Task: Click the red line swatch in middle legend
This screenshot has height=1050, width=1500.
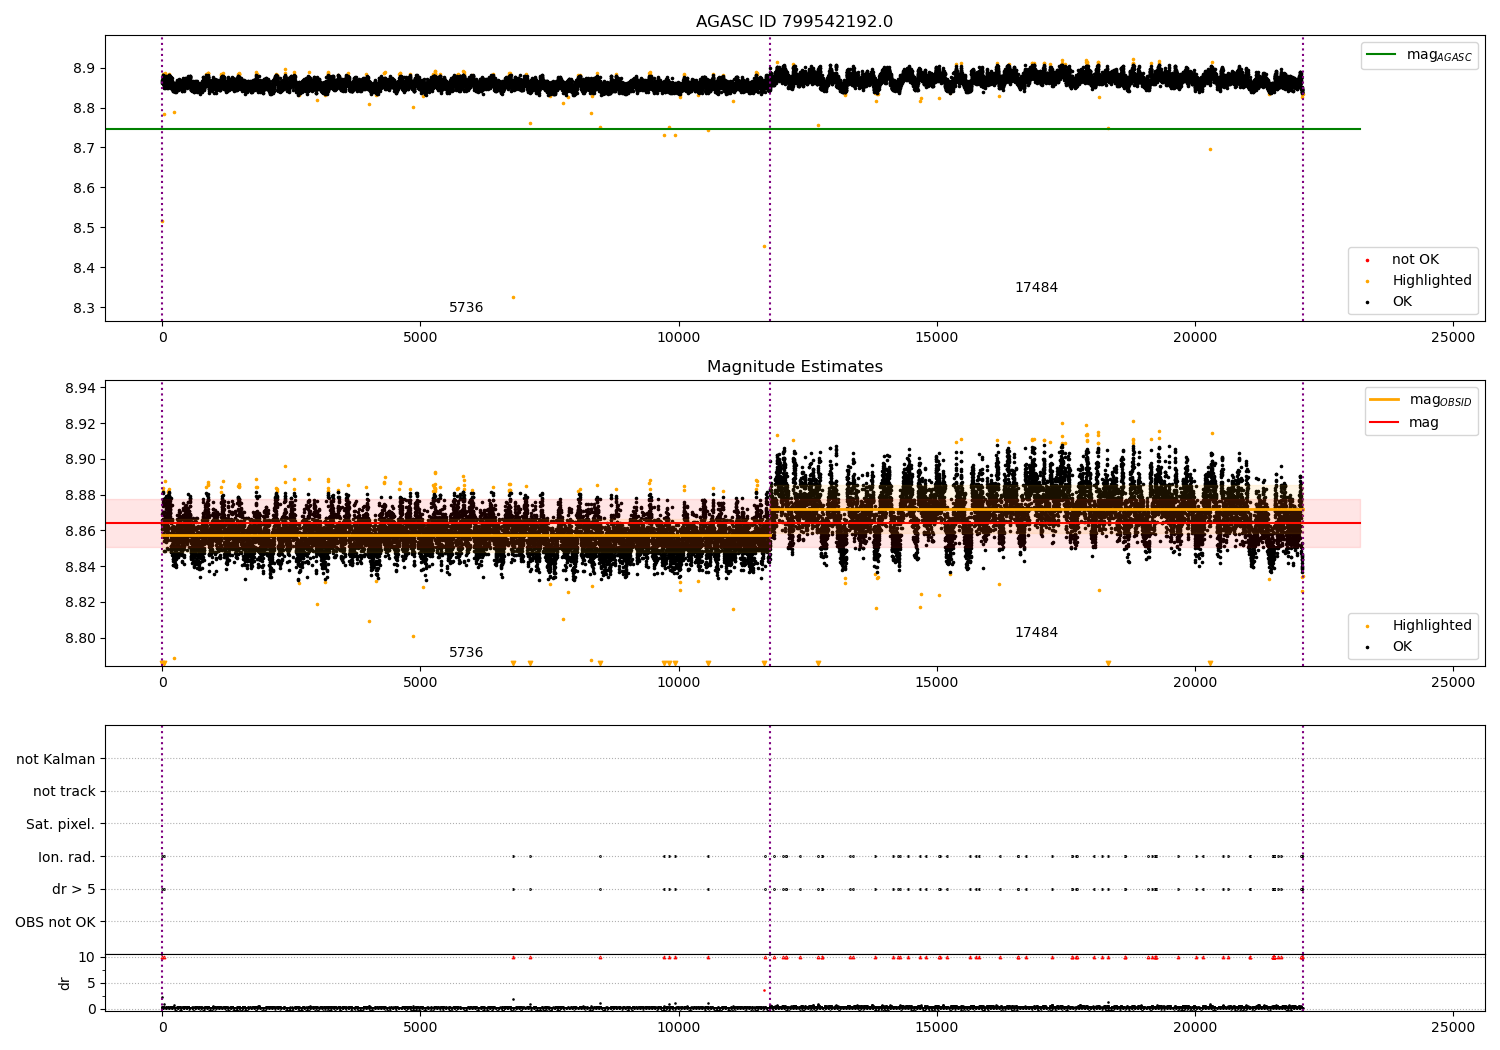Action: tap(1384, 423)
